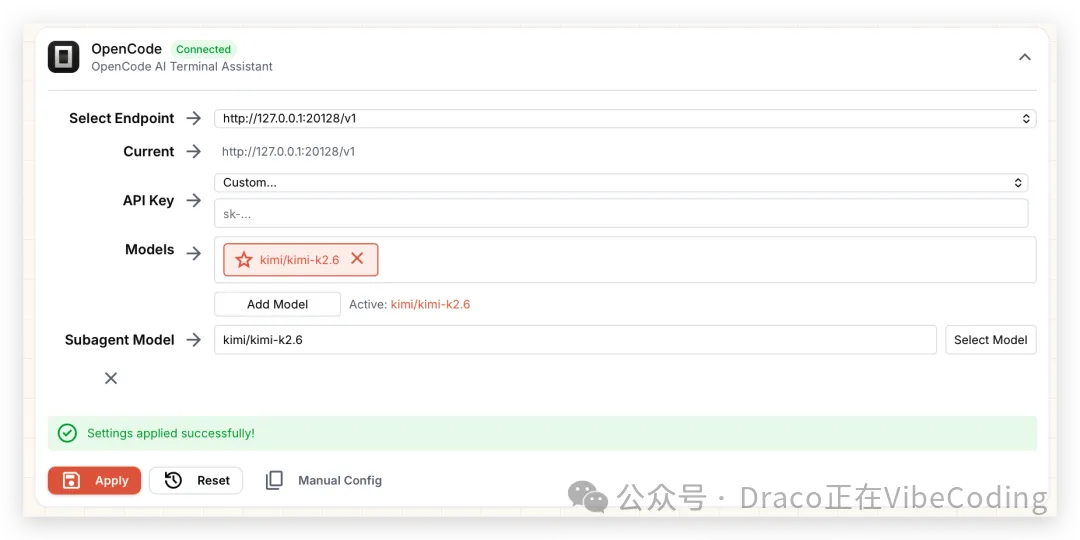Open the API Key Custom dropdown
The image size is (1080, 540).
pyautogui.click(x=621, y=183)
